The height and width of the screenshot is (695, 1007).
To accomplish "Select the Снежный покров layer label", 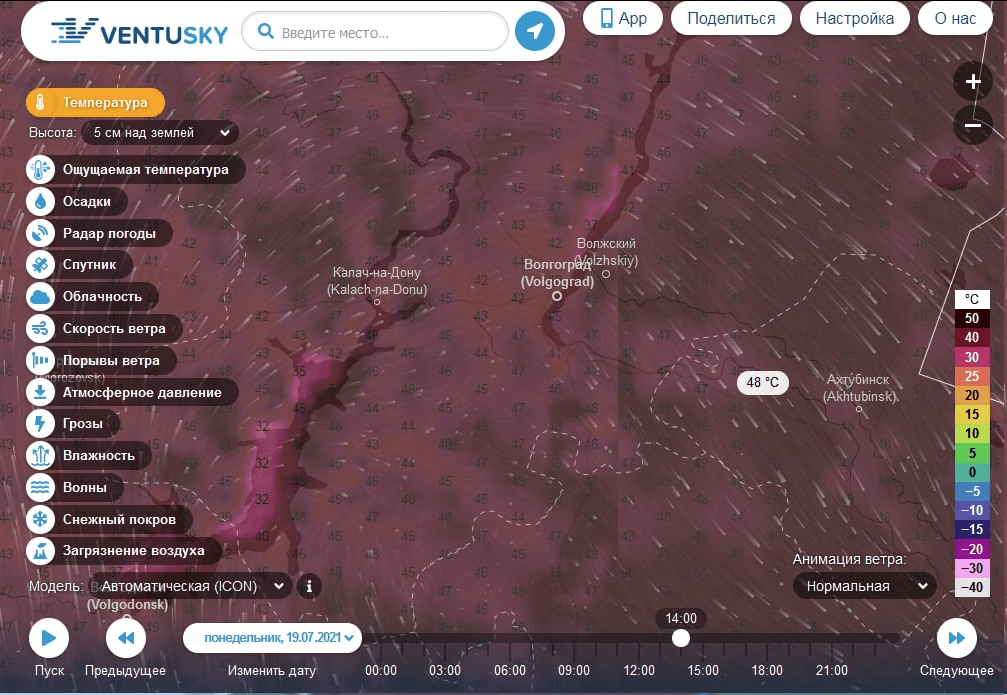I will point(119,519).
